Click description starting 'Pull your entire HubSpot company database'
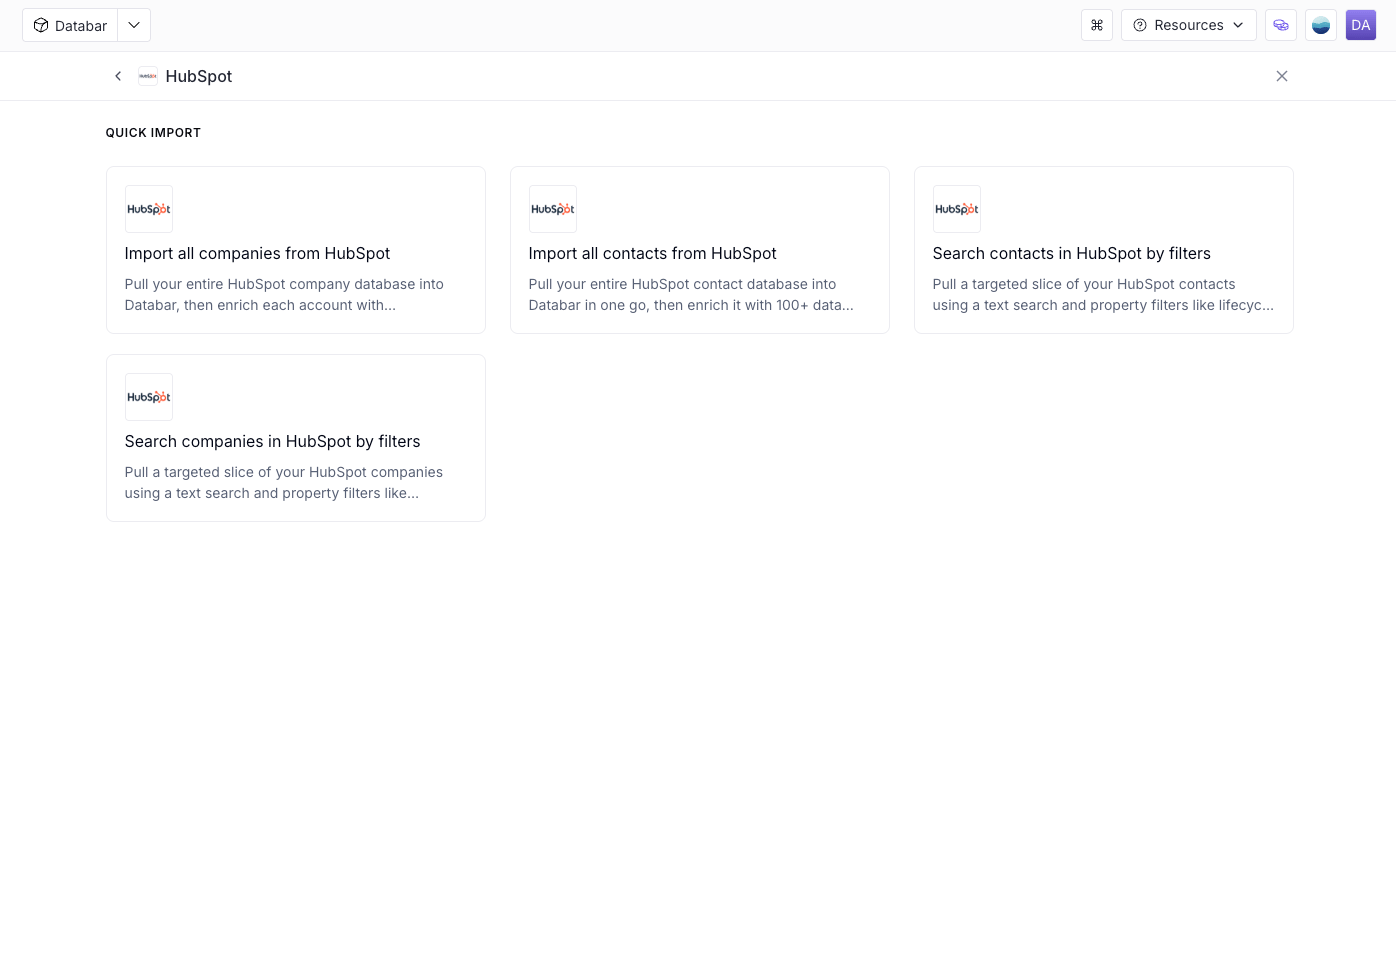1396x978 pixels. [x=284, y=295]
